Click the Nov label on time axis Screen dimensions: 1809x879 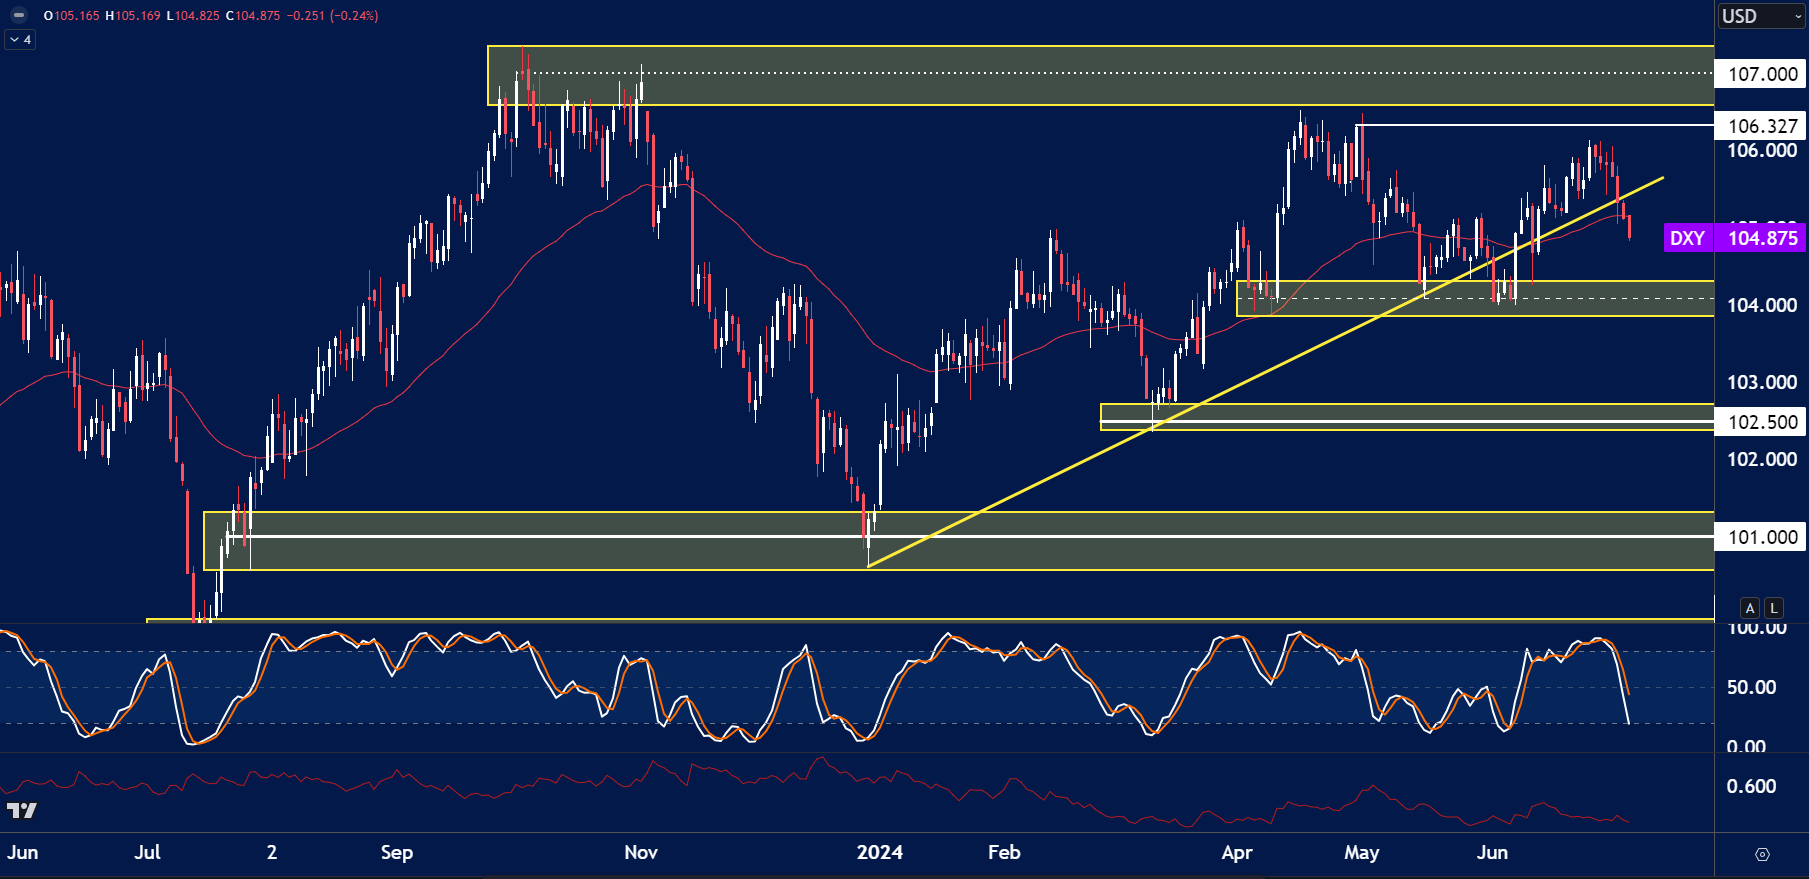pyautogui.click(x=641, y=852)
